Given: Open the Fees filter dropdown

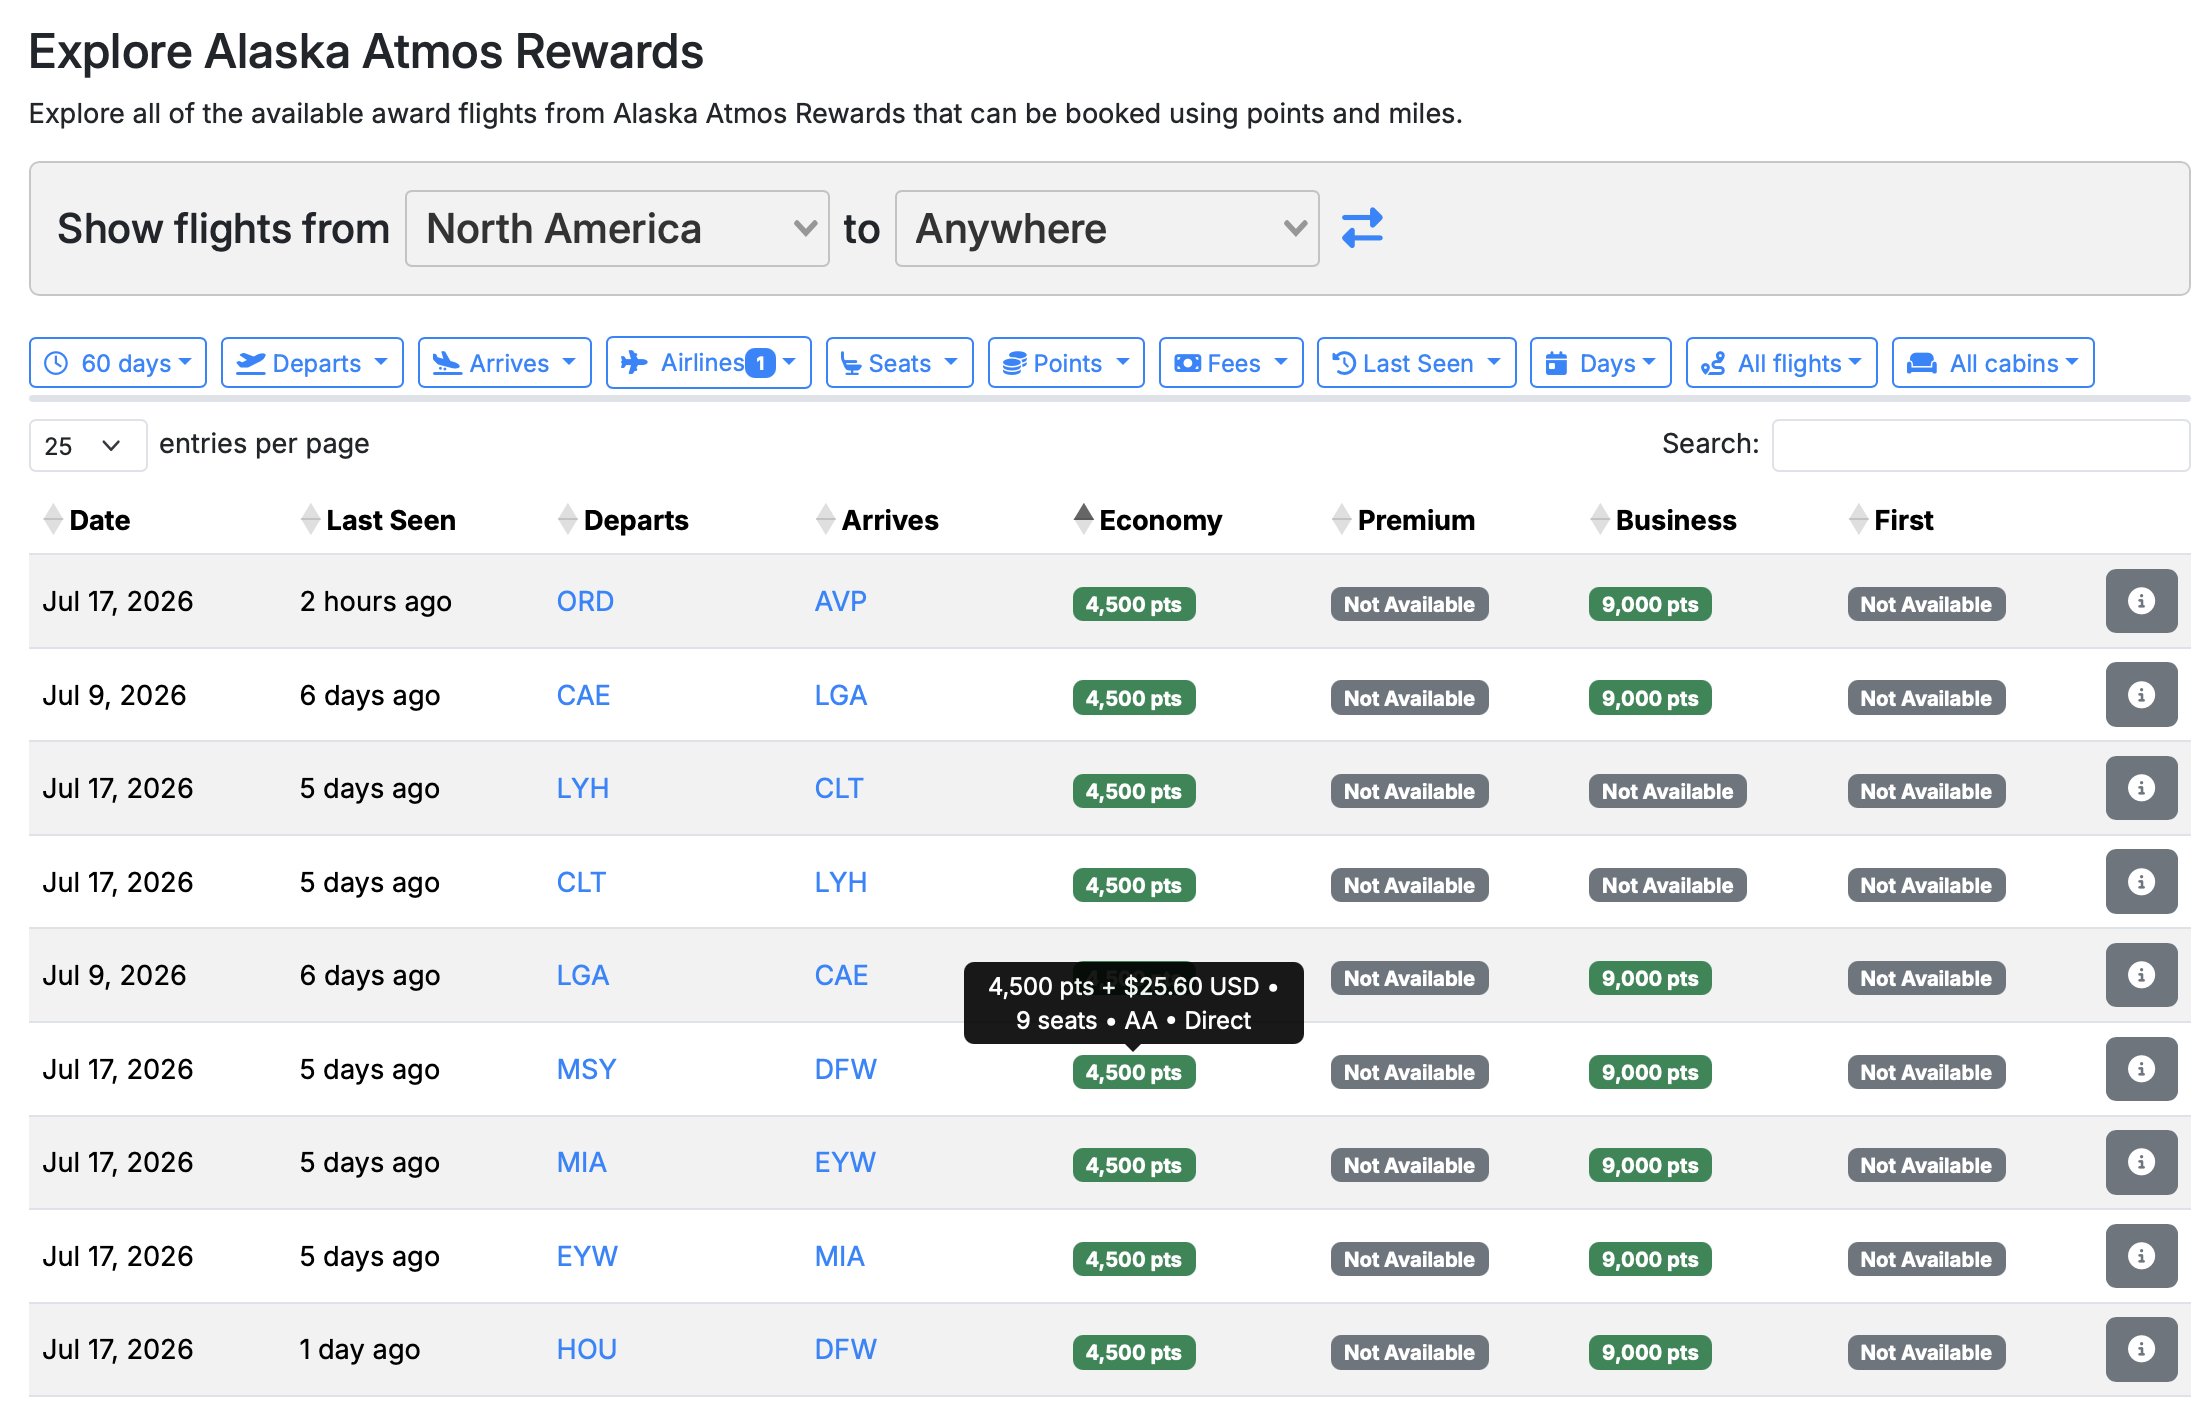Looking at the screenshot, I should pyautogui.click(x=1231, y=363).
